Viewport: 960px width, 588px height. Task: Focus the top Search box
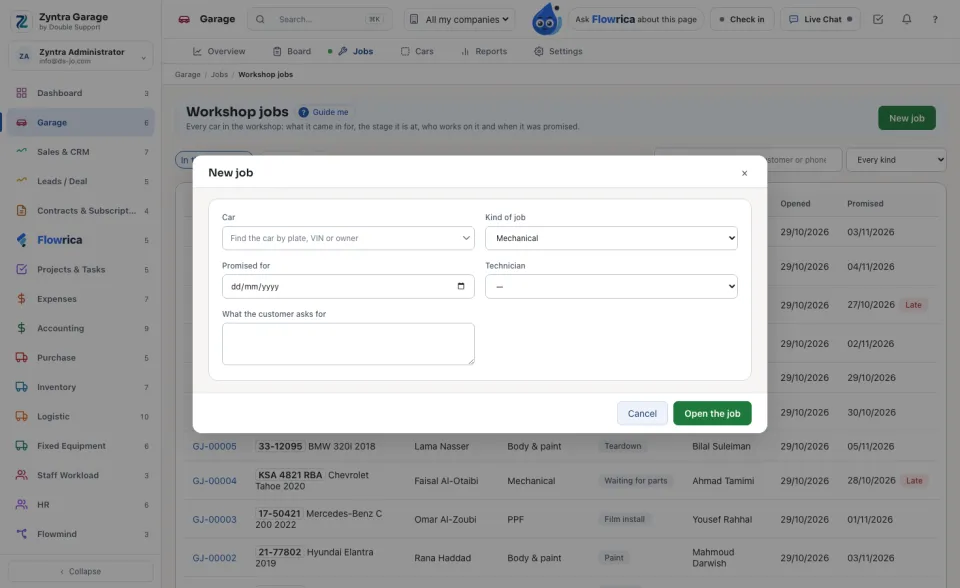(319, 19)
